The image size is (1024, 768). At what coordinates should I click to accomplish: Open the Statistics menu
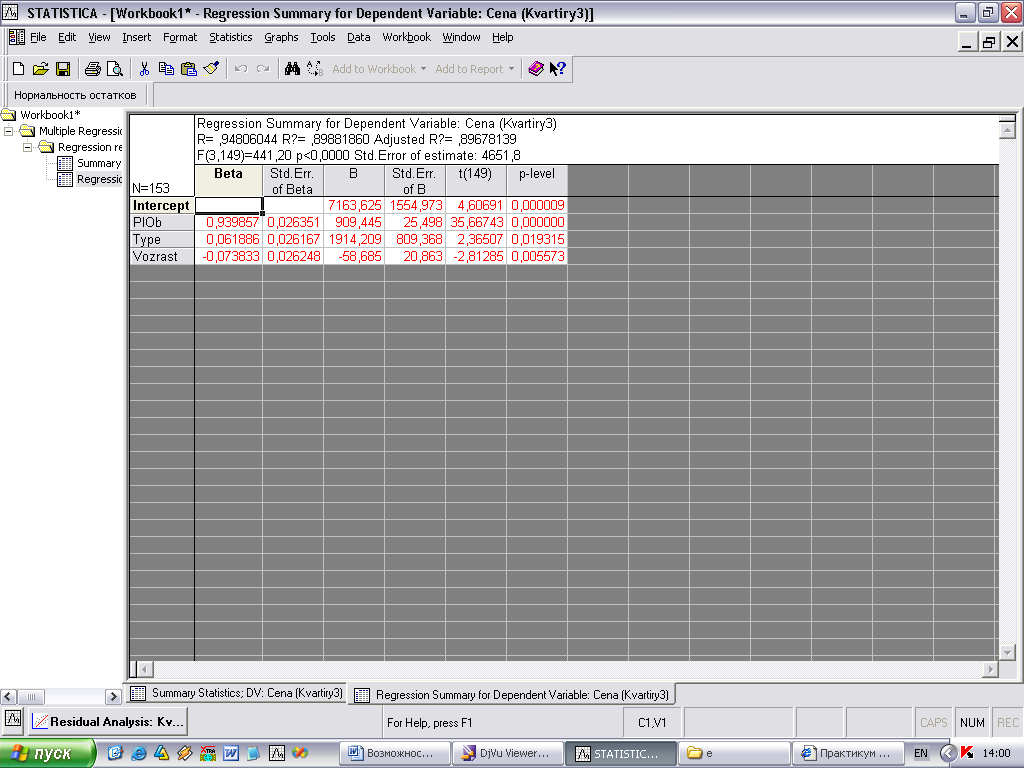230,37
